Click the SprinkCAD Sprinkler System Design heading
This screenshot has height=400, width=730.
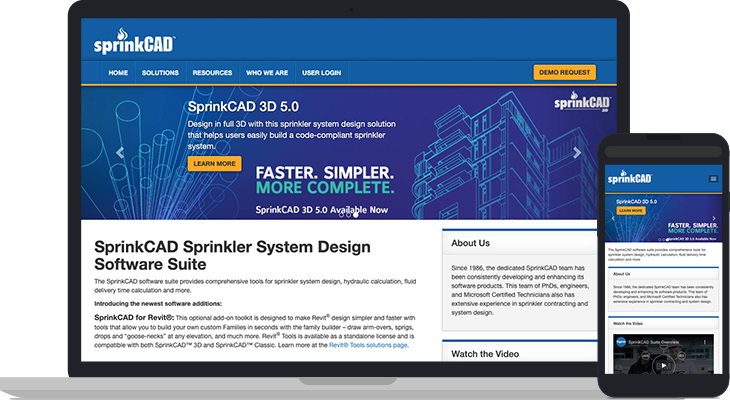[x=232, y=255]
